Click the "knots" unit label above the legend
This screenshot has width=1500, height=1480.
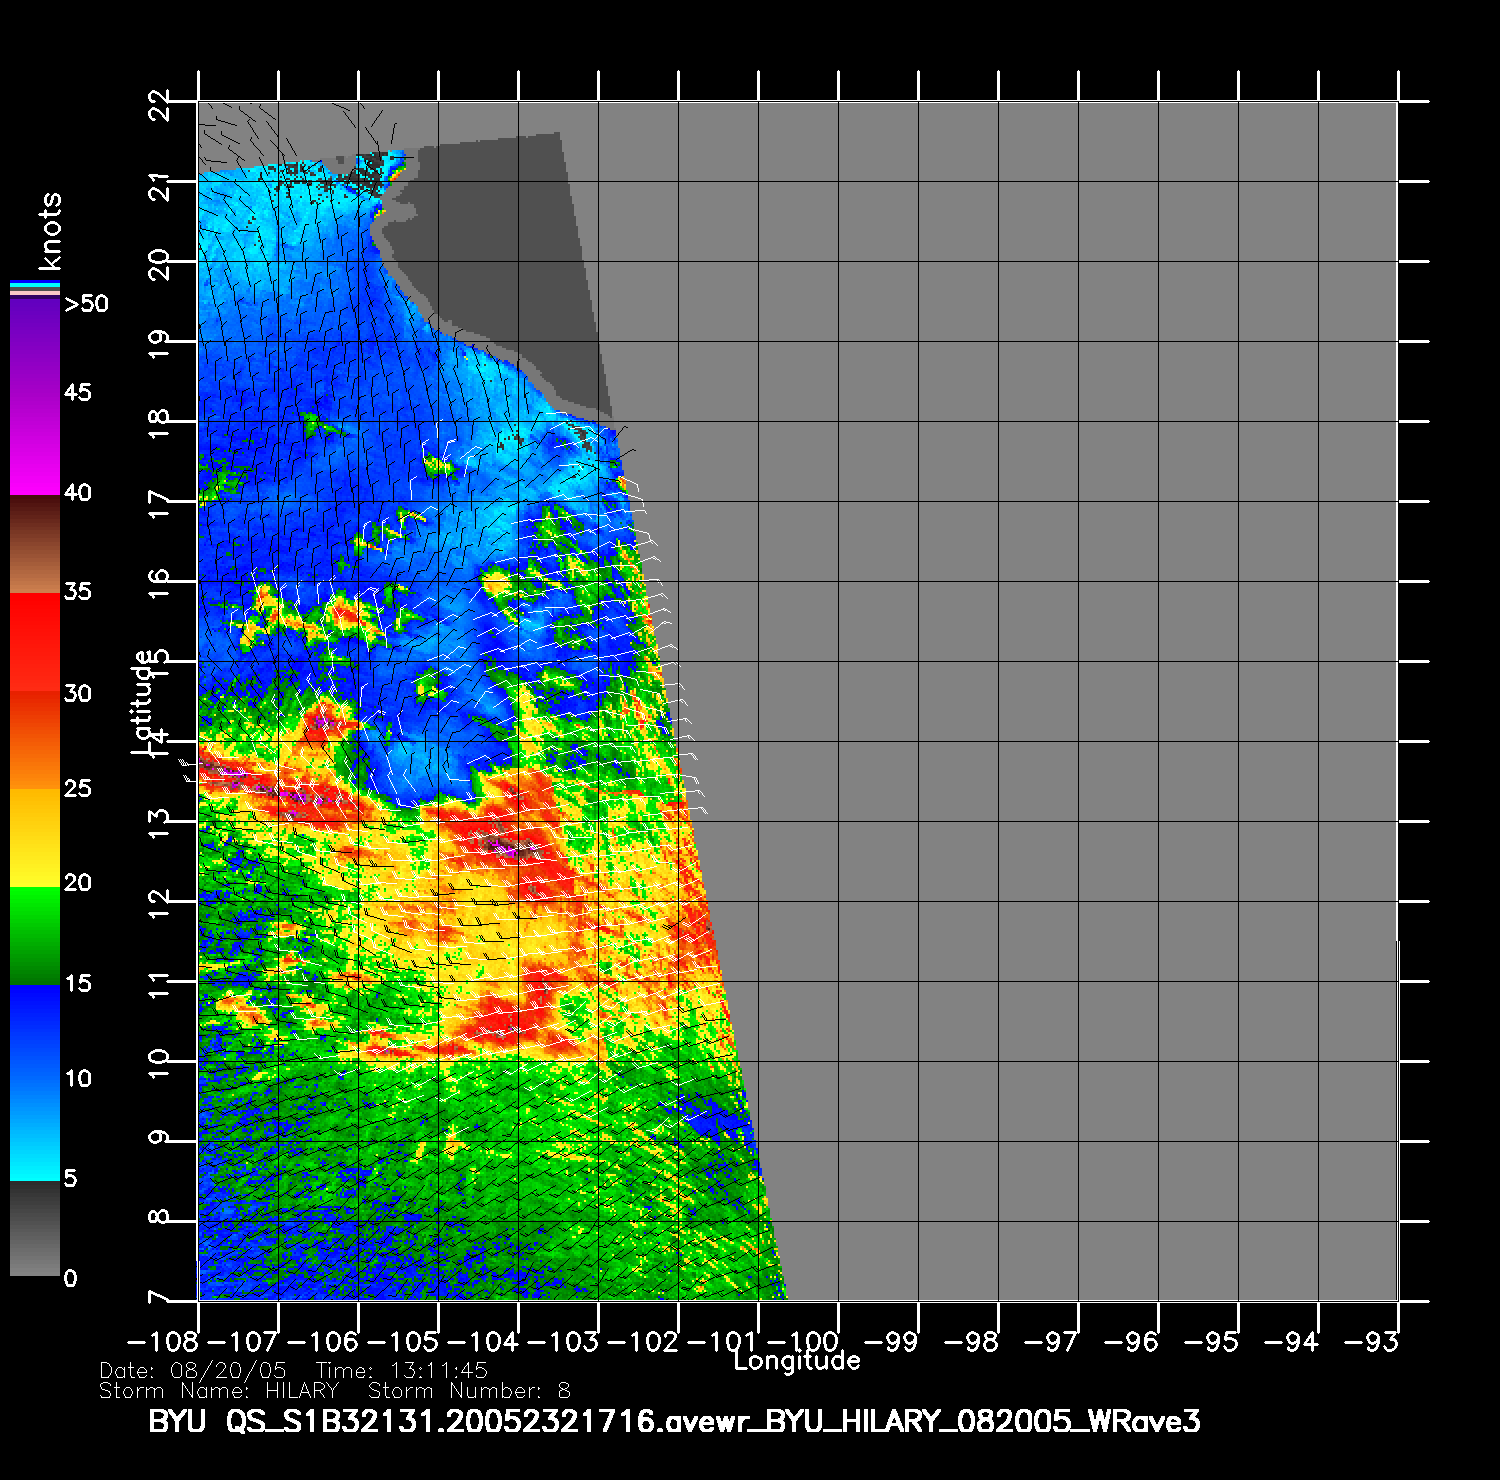[49, 232]
